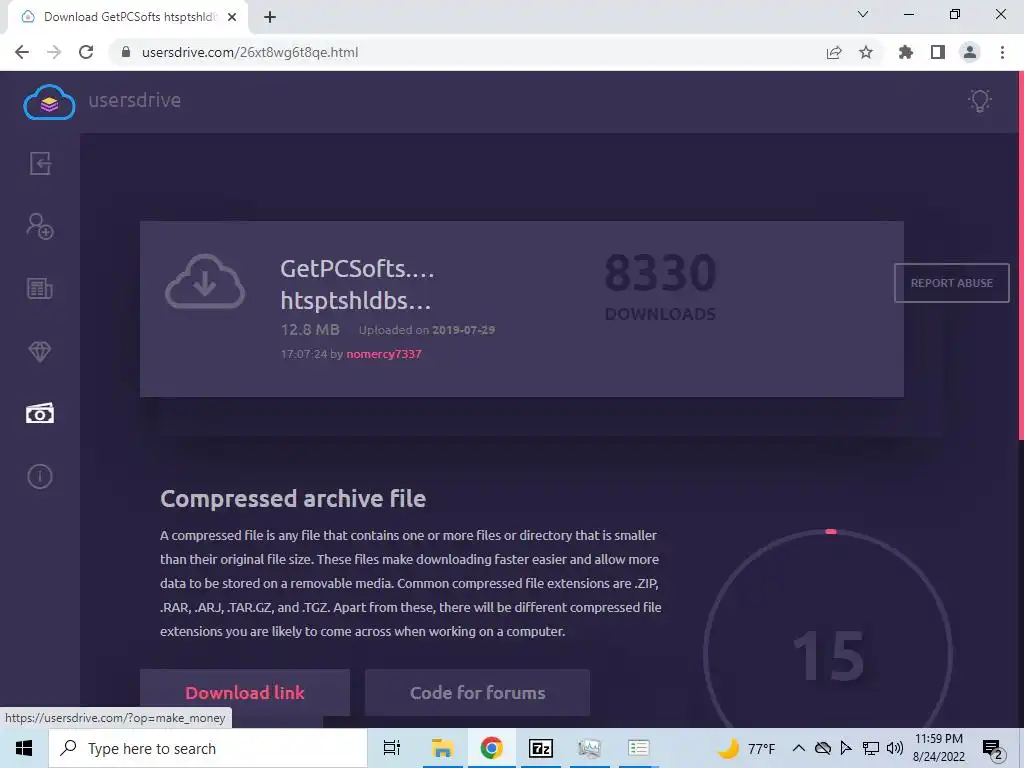This screenshot has width=1024, height=768.
Task: Click the browser back arrow
Action: pos(22,52)
